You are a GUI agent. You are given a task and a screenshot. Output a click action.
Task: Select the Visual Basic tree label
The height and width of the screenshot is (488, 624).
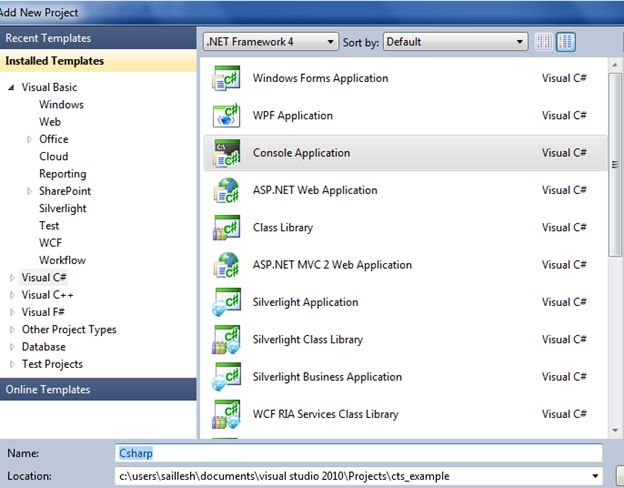click(x=49, y=87)
